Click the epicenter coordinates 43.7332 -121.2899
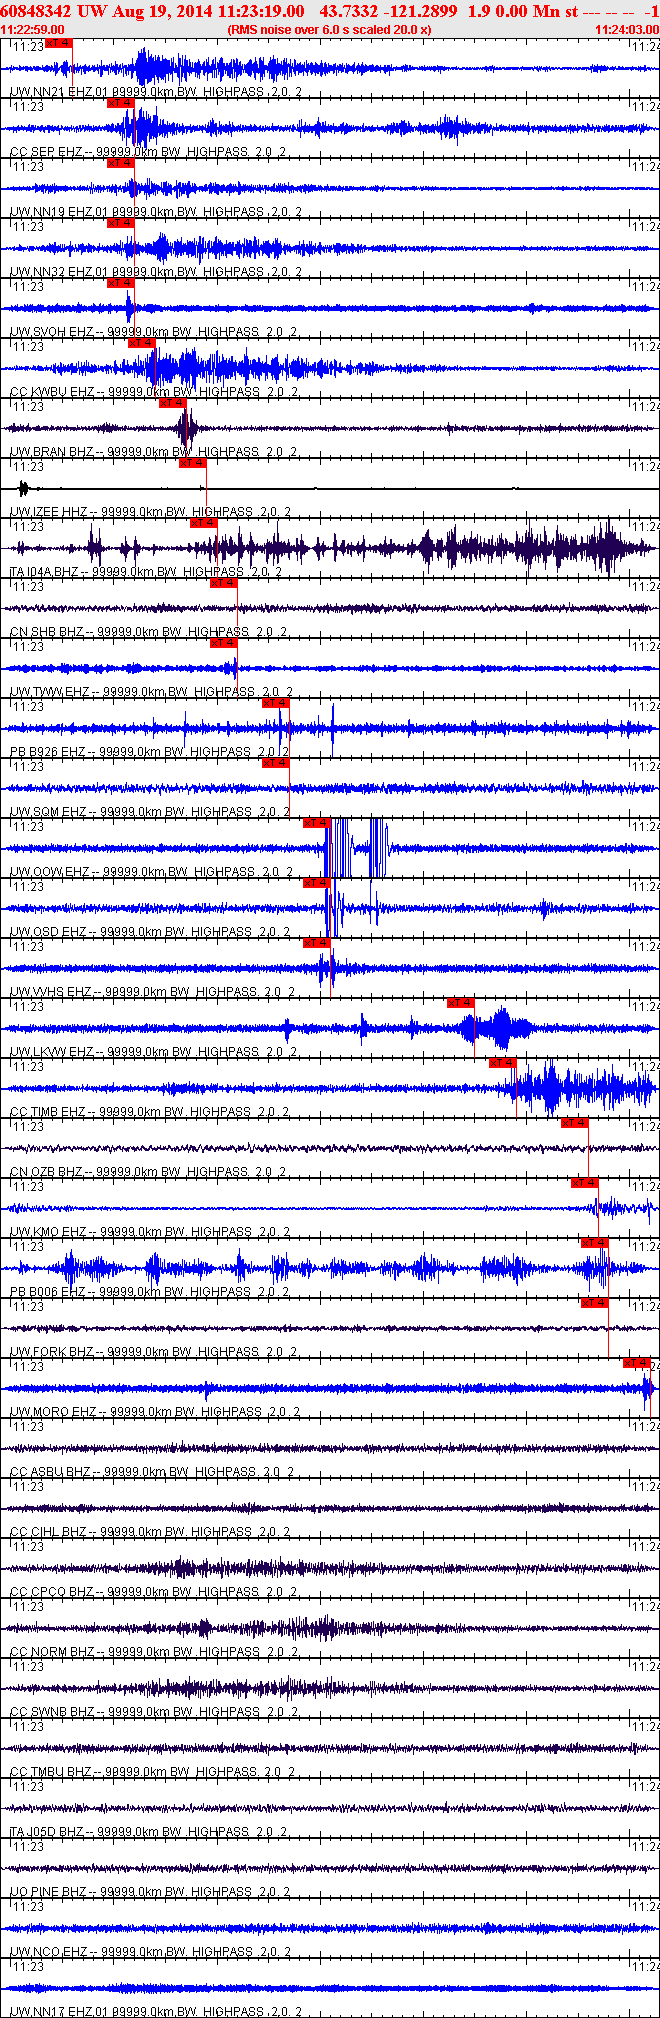The image size is (660, 2018). [x=388, y=11]
